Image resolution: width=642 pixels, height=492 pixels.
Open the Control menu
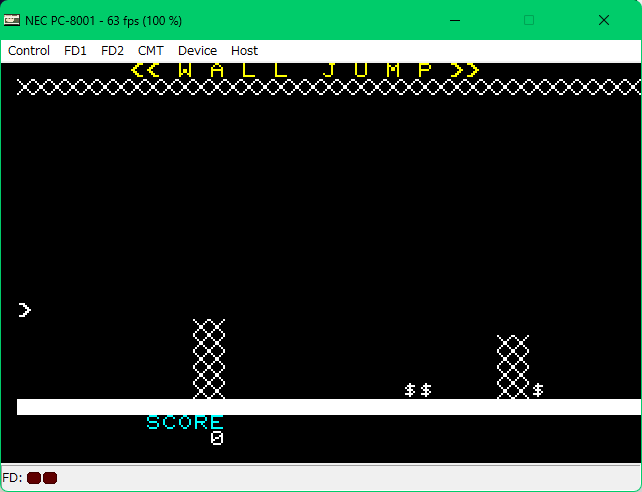(x=29, y=50)
